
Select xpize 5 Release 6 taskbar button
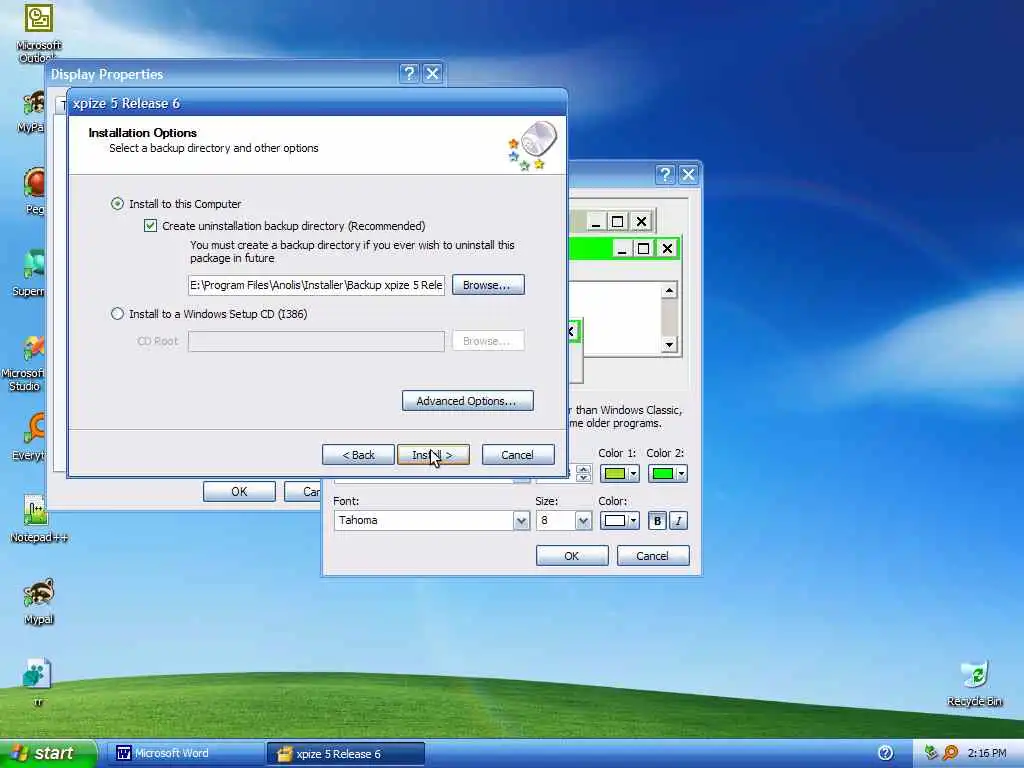point(346,754)
